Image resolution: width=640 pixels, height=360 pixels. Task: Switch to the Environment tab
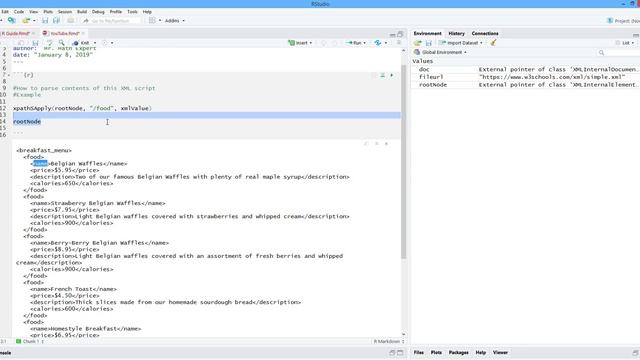[x=427, y=33]
